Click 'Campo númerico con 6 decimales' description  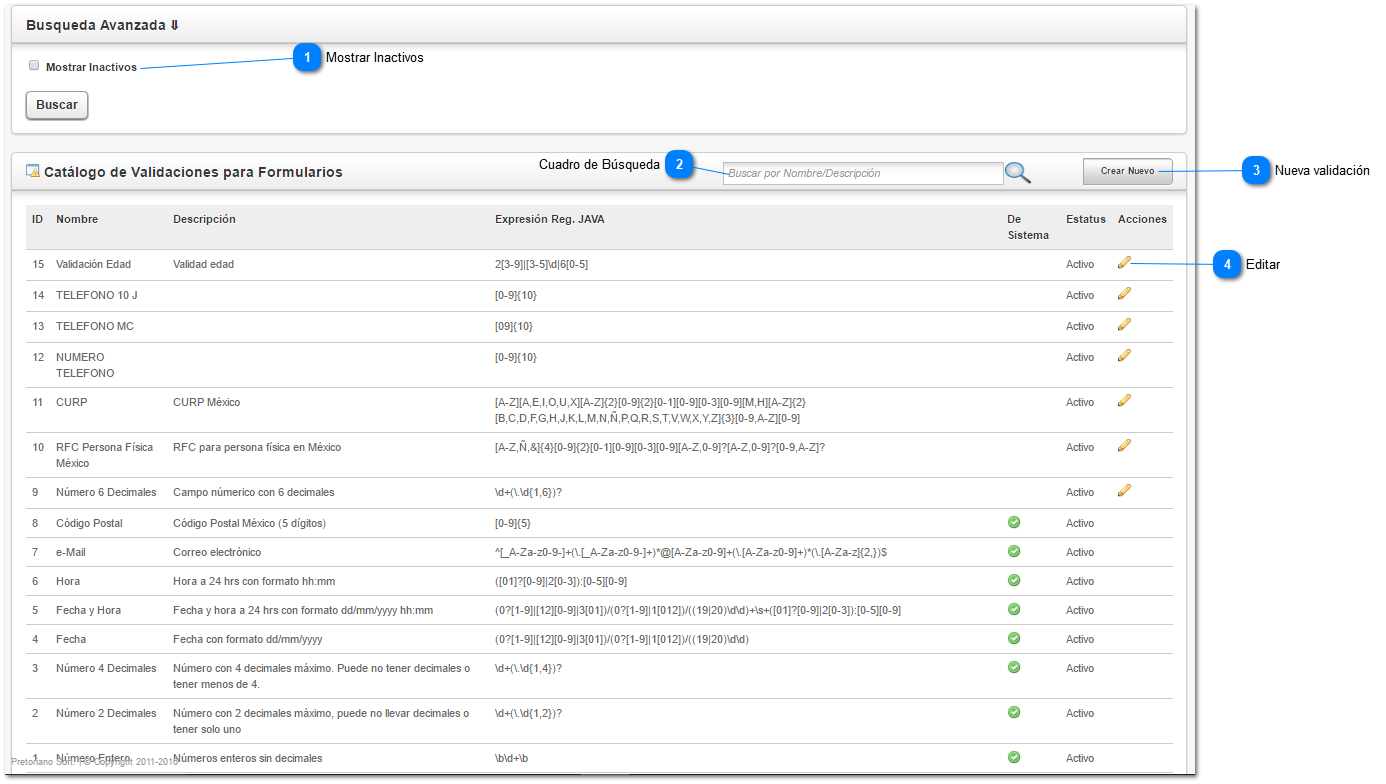(254, 492)
